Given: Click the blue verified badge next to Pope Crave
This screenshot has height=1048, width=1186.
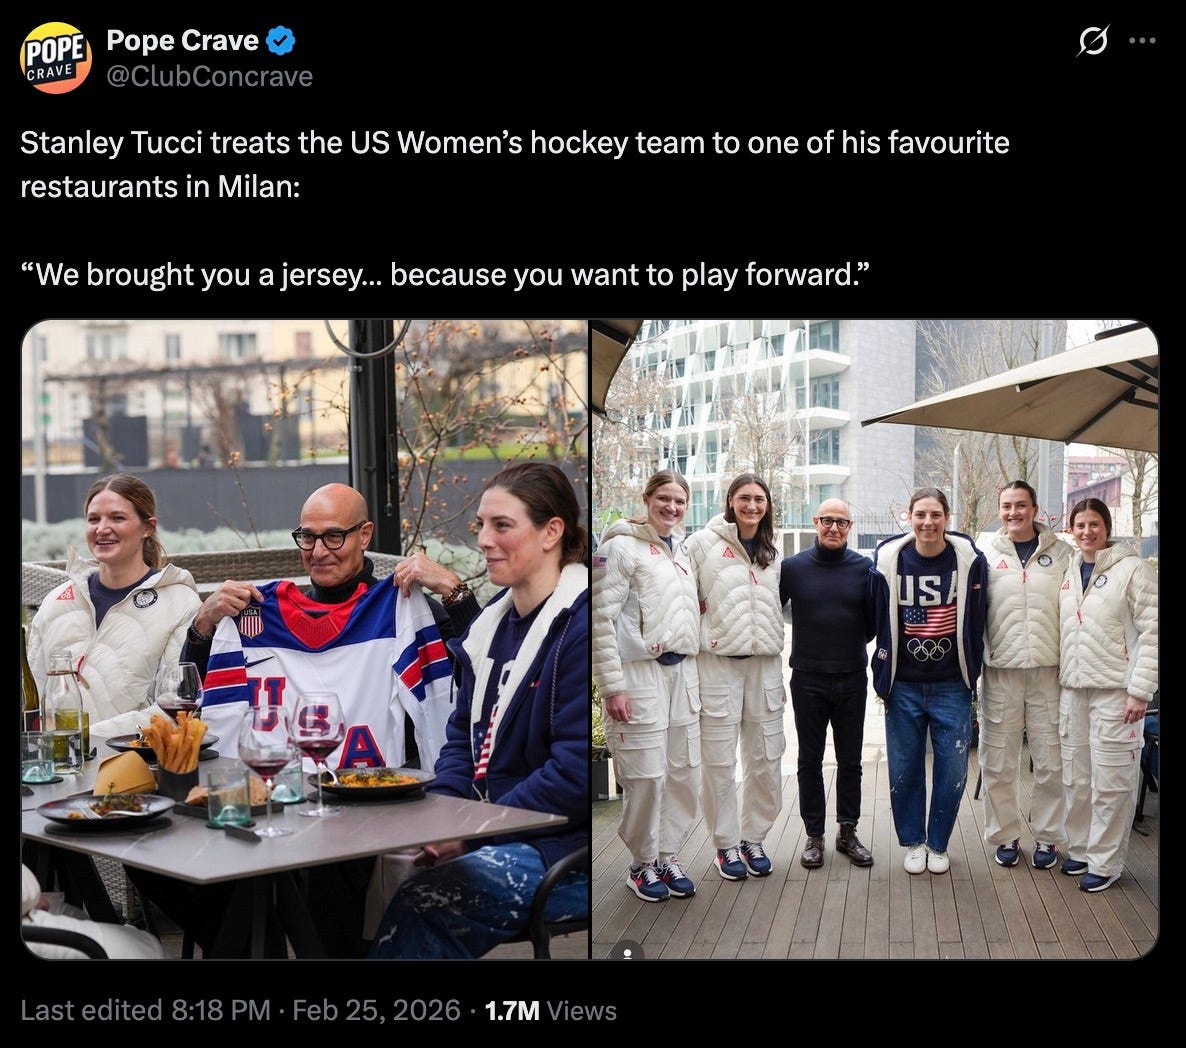Looking at the screenshot, I should [x=281, y=41].
